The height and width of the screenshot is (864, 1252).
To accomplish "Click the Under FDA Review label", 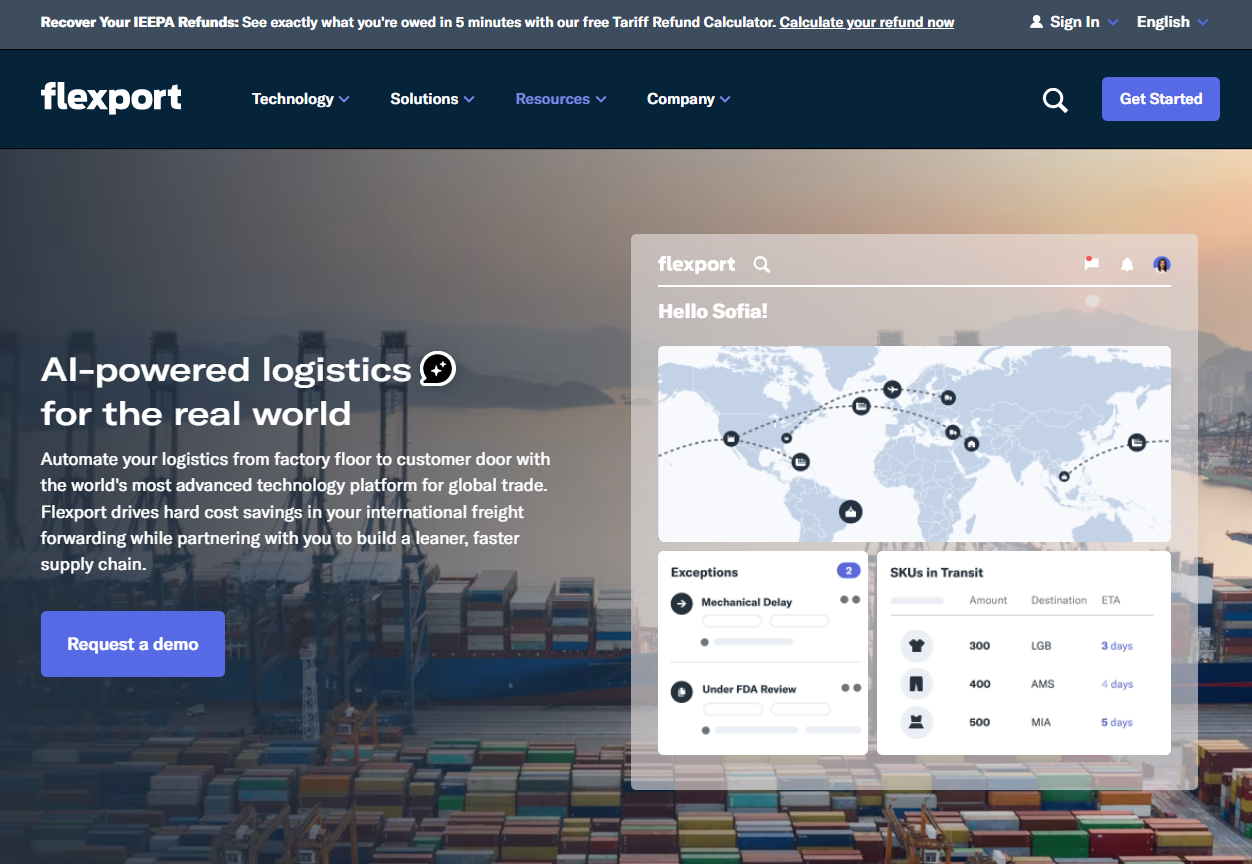I will pyautogui.click(x=749, y=689).
